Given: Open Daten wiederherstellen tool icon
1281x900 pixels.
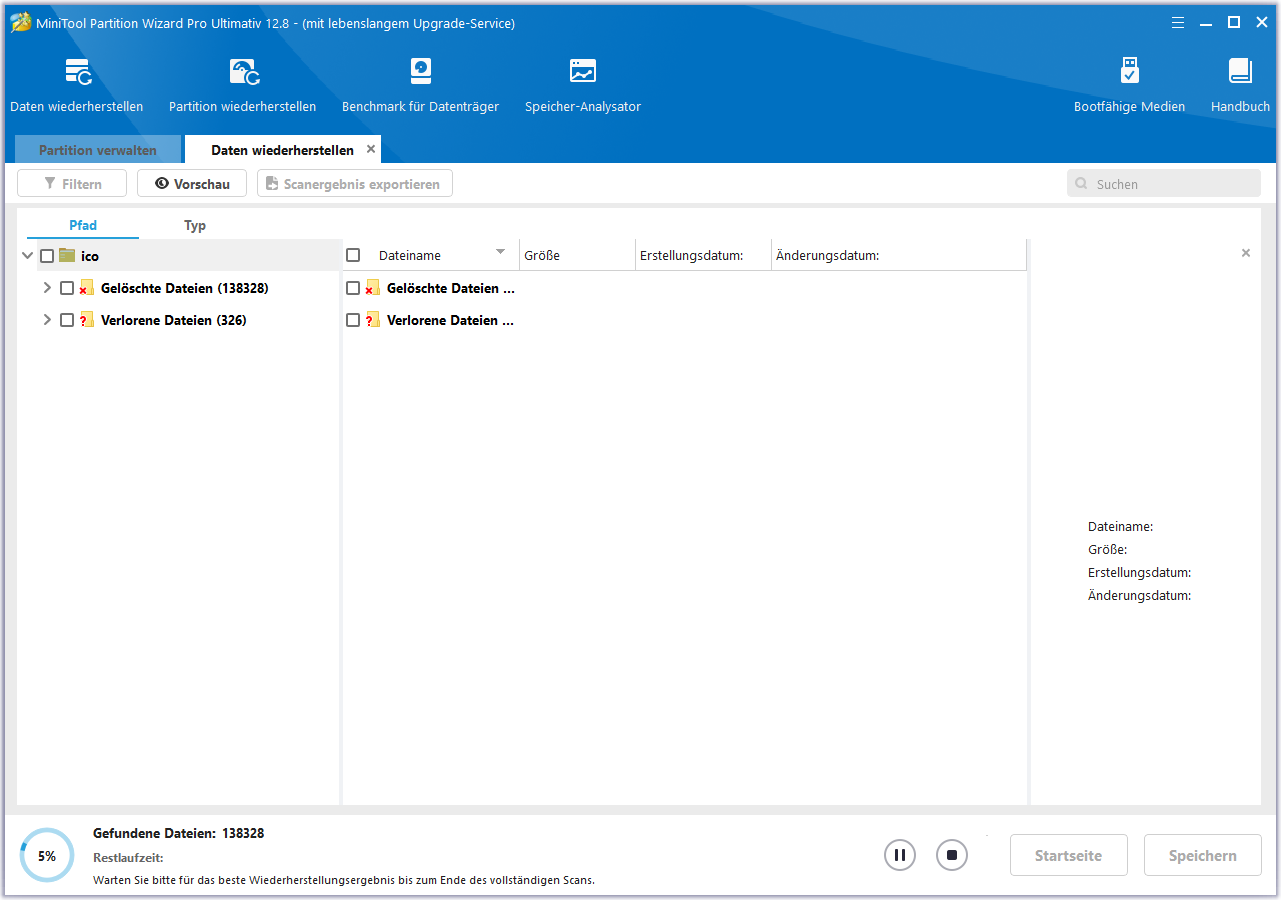Looking at the screenshot, I should 77,71.
